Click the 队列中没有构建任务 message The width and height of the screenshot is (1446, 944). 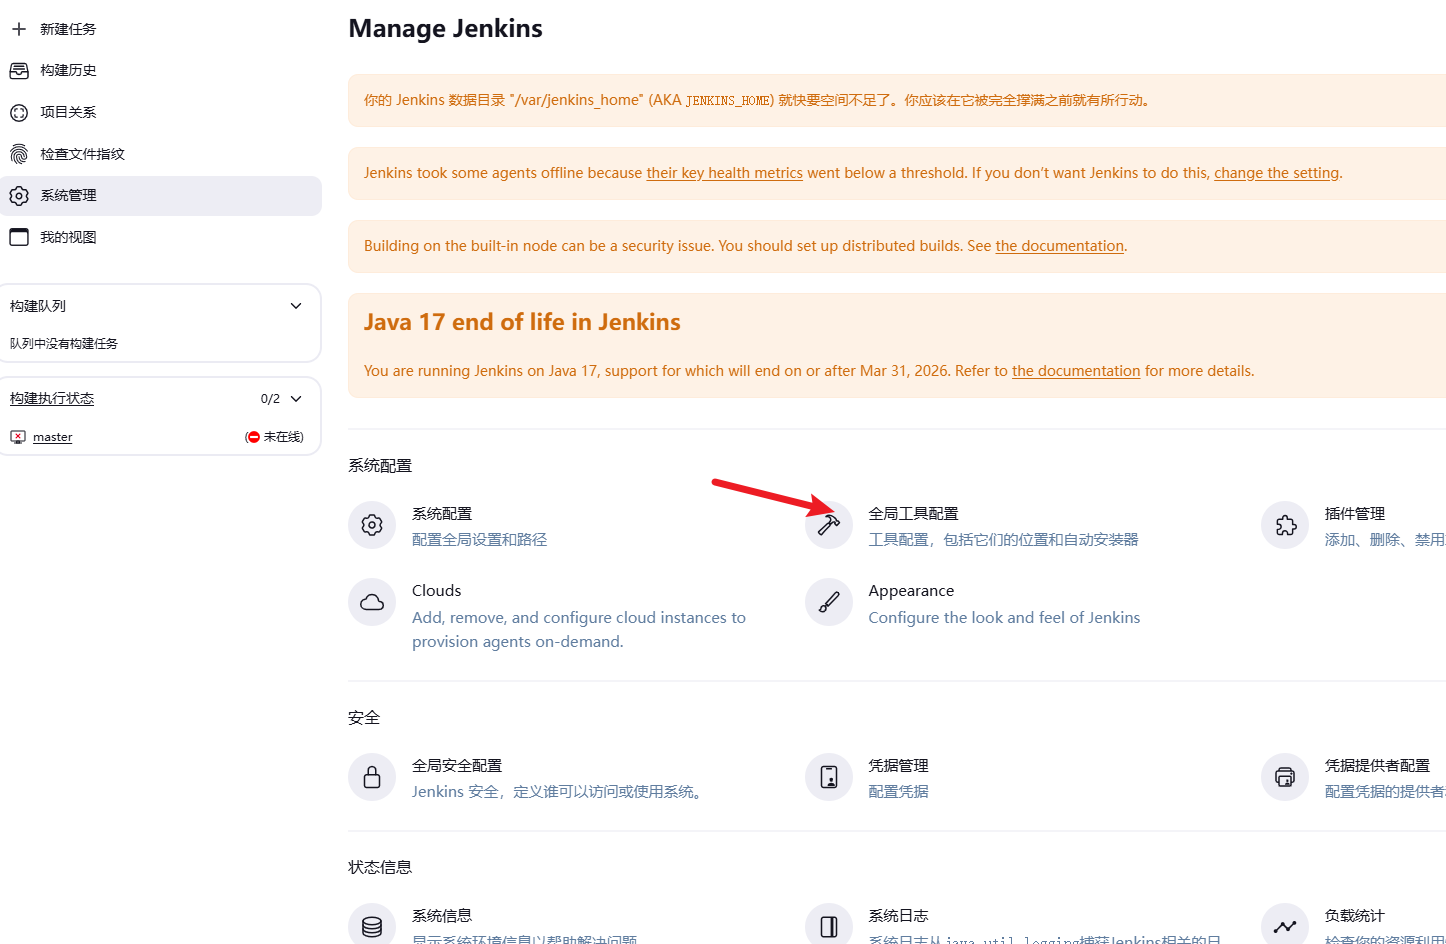click(64, 344)
